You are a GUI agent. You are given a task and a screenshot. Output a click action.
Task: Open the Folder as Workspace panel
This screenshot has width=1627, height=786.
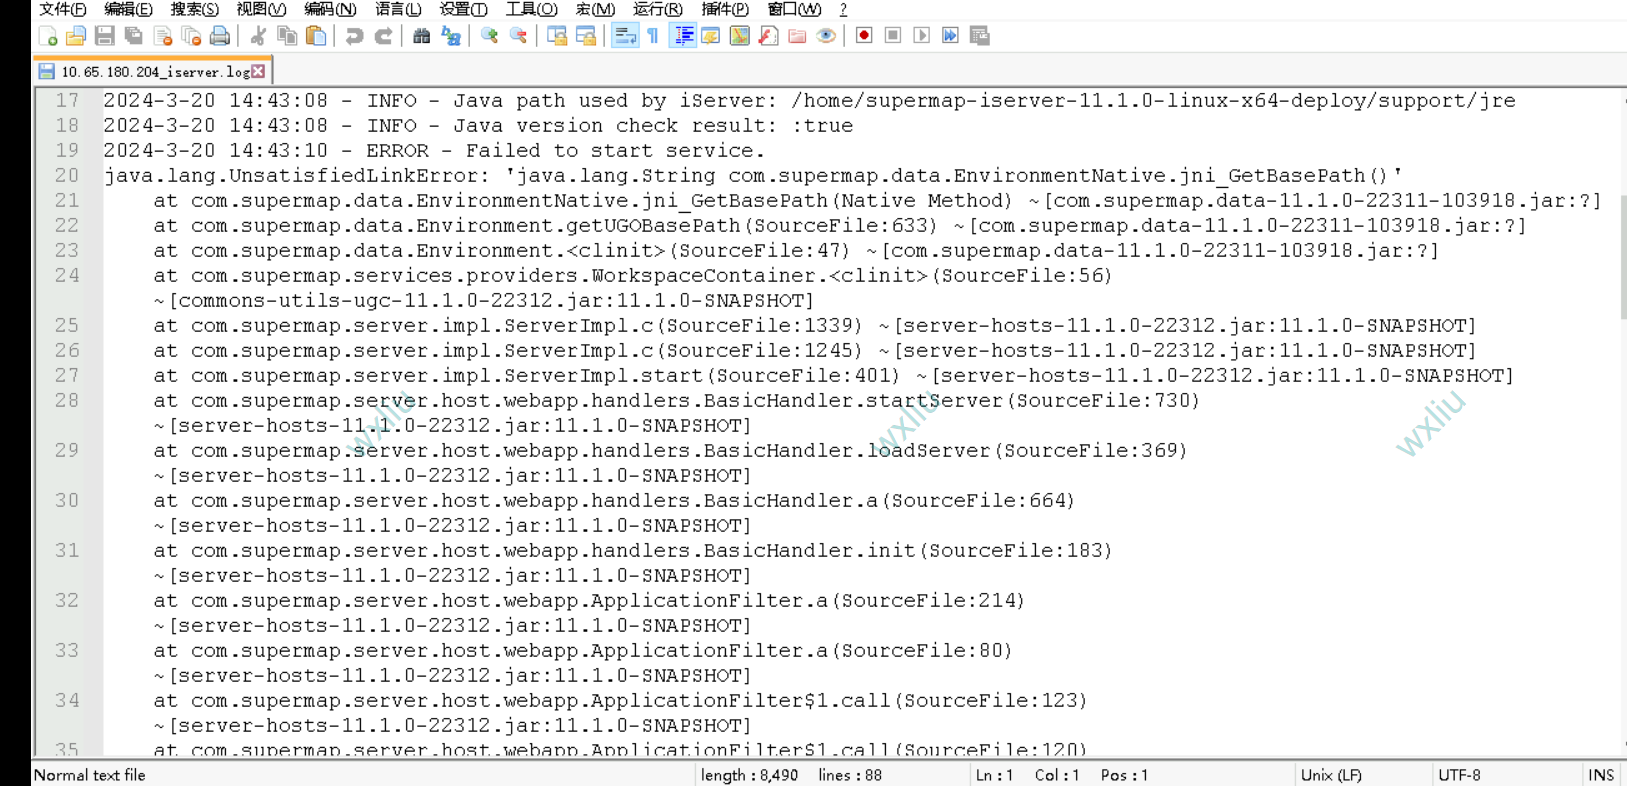coord(797,36)
